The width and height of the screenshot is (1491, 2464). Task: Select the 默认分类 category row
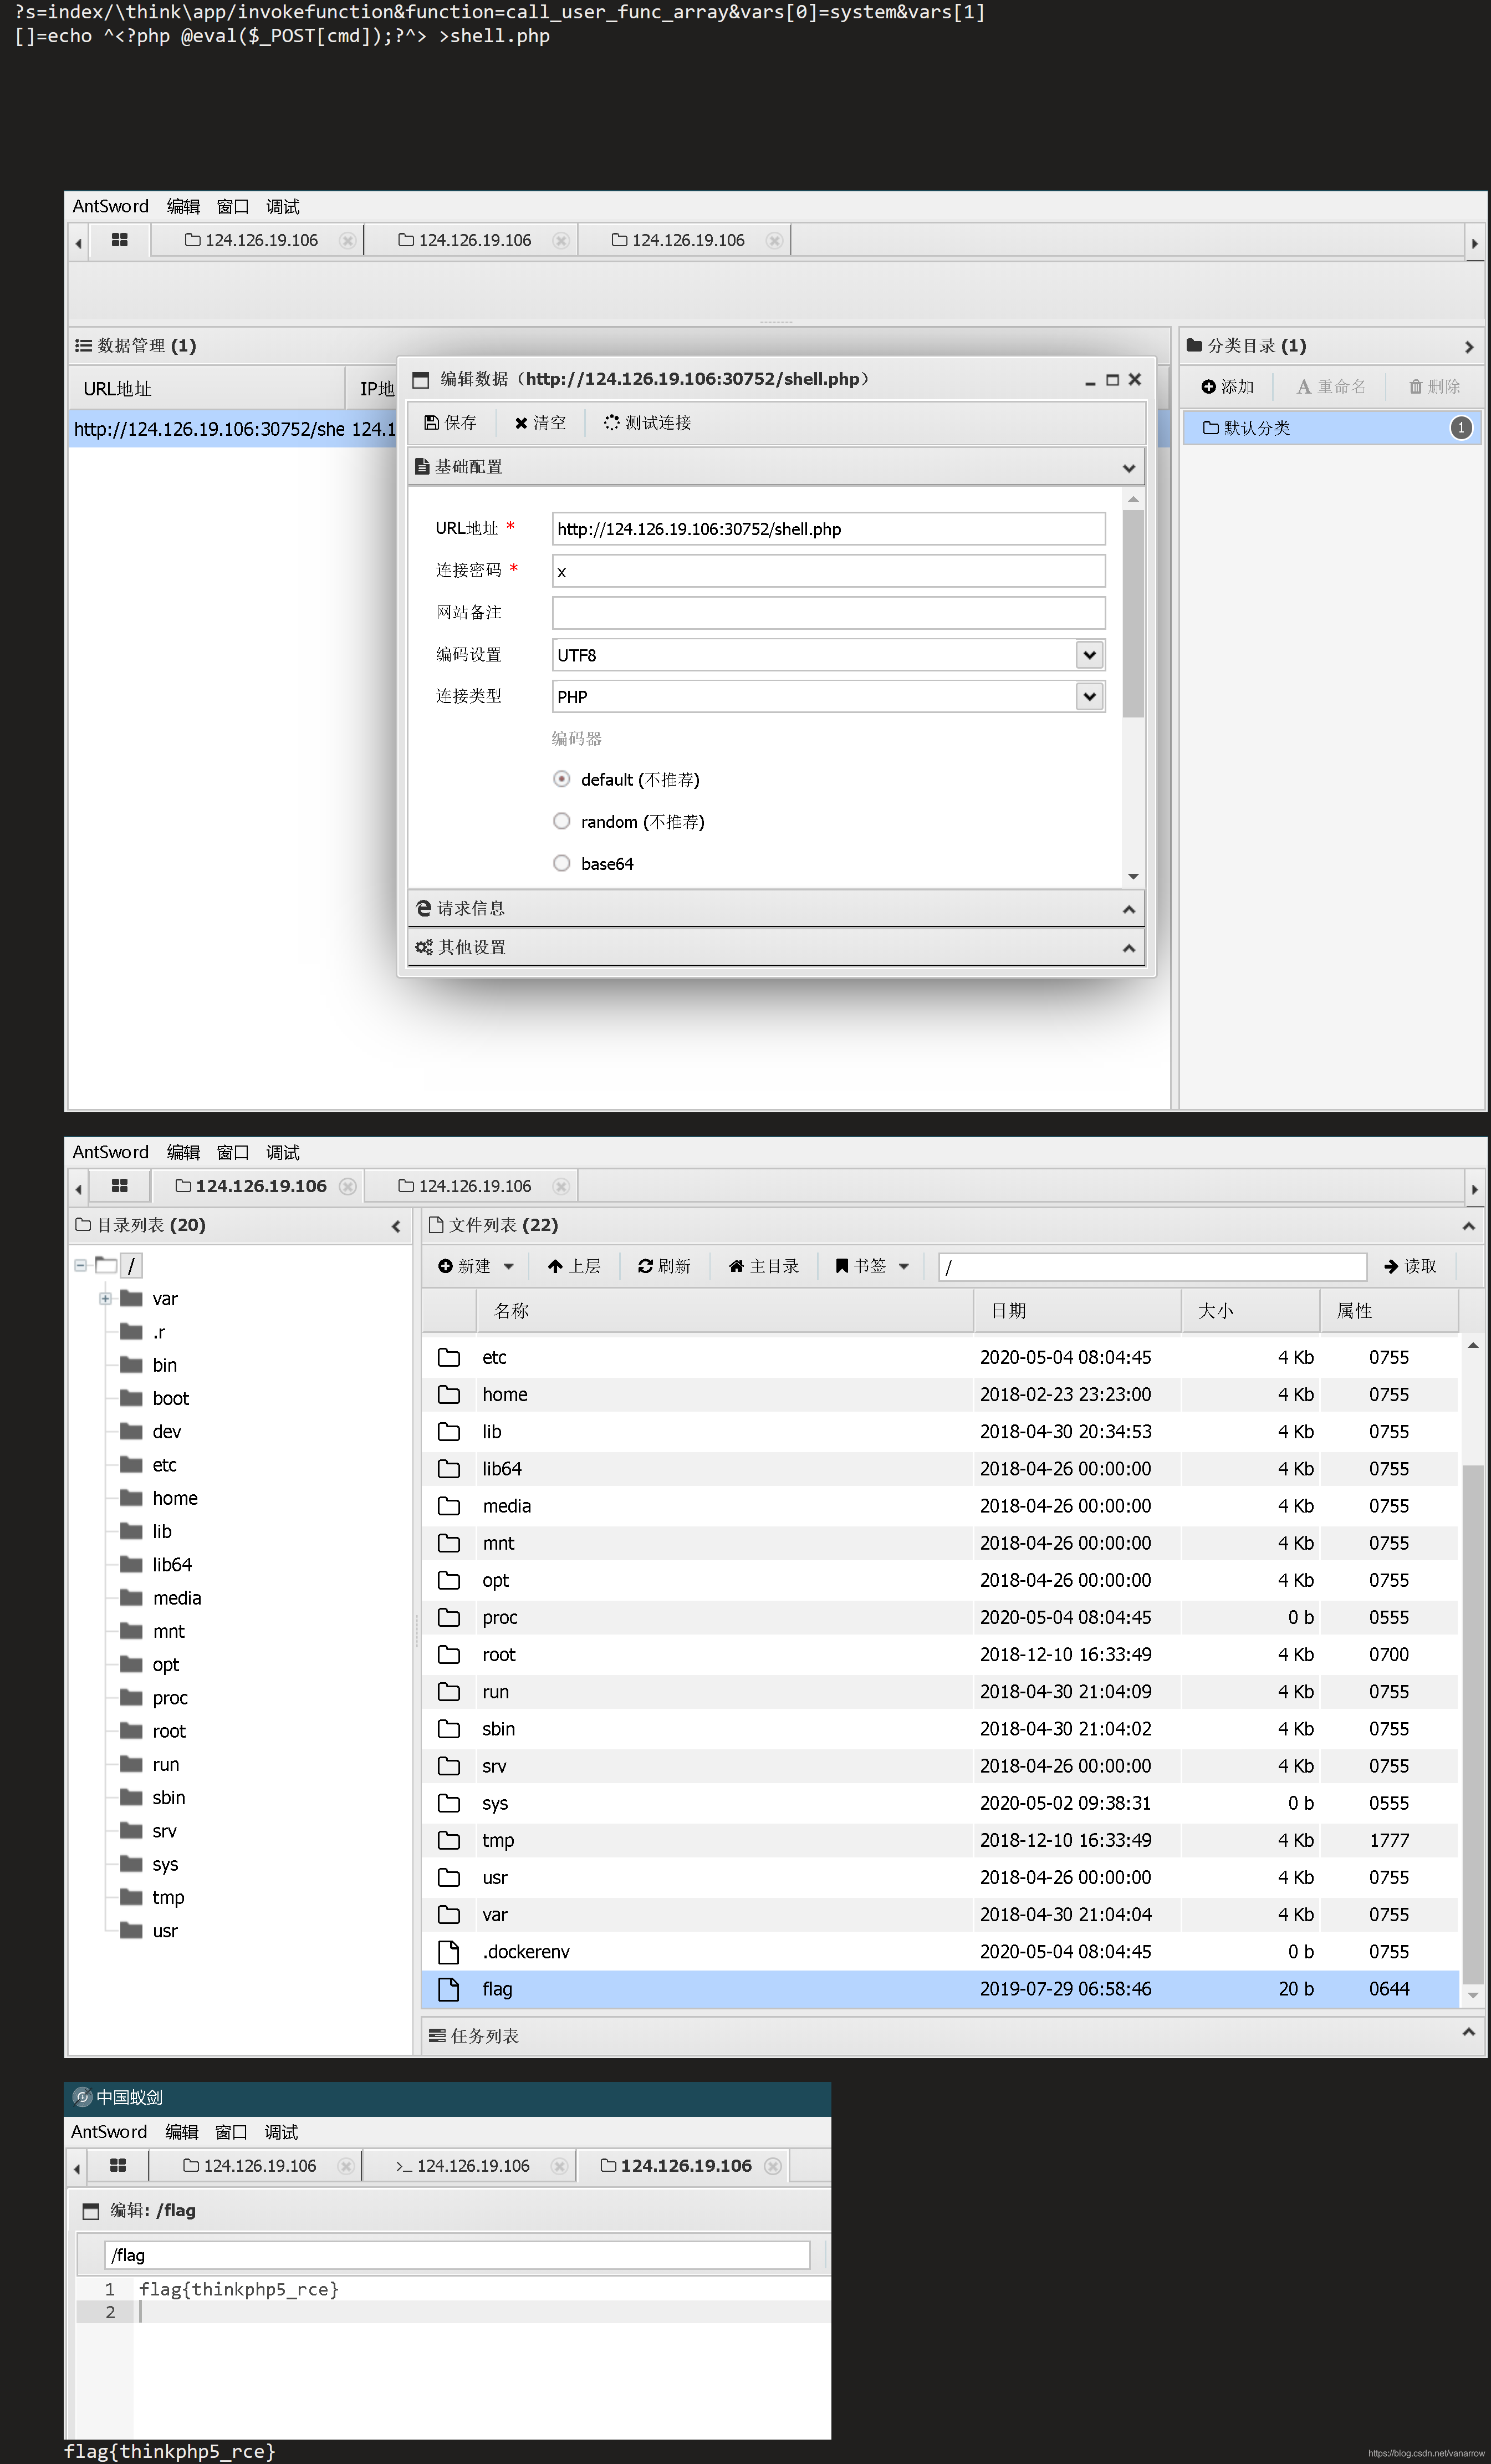(x=1331, y=428)
